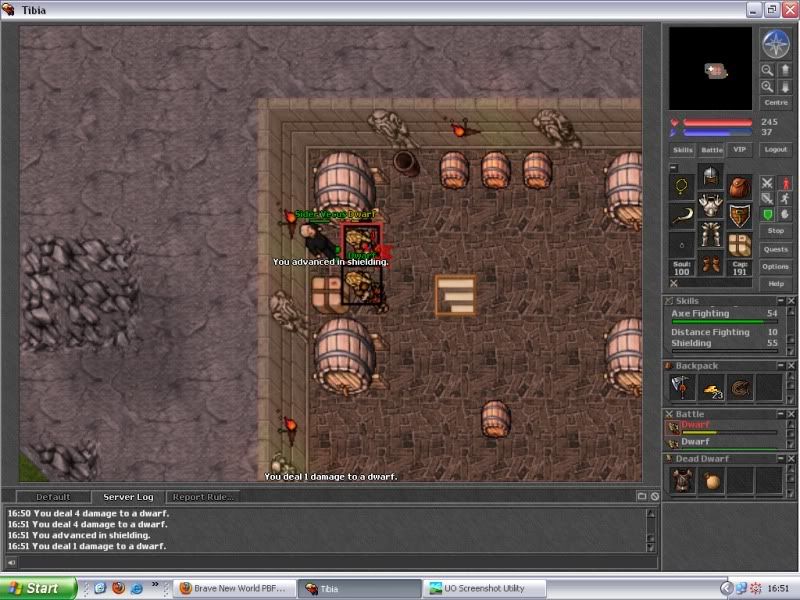Toggle the chat say volume button

pos(11,562)
